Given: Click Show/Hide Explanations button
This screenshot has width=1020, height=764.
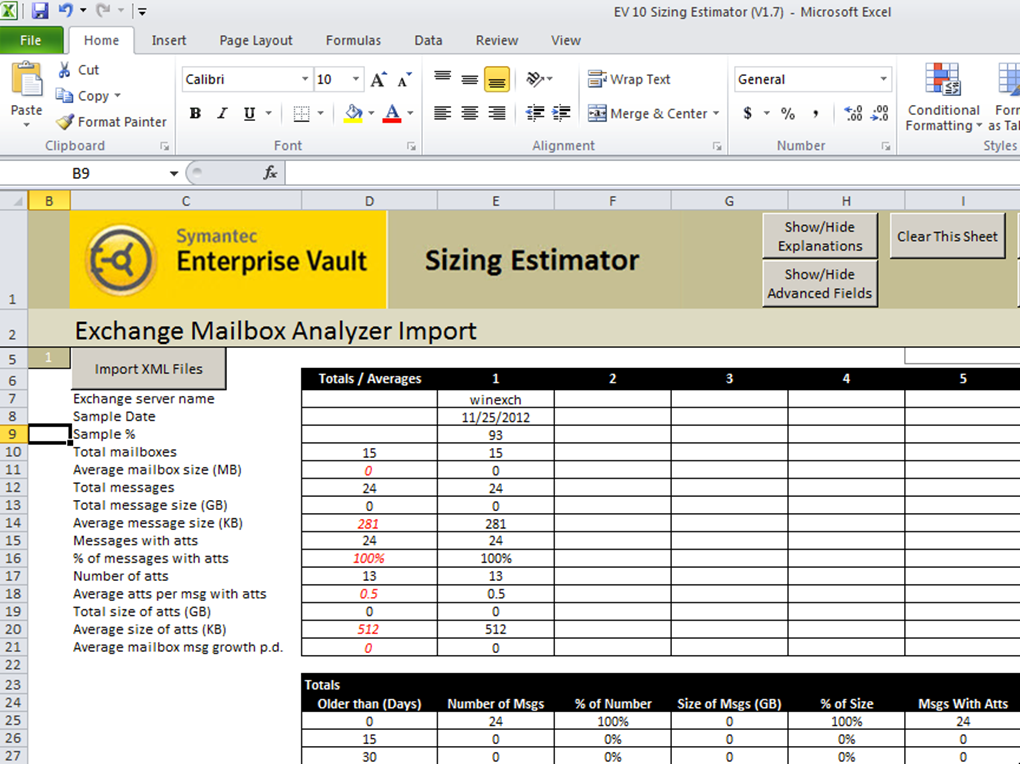Looking at the screenshot, I should [x=820, y=236].
